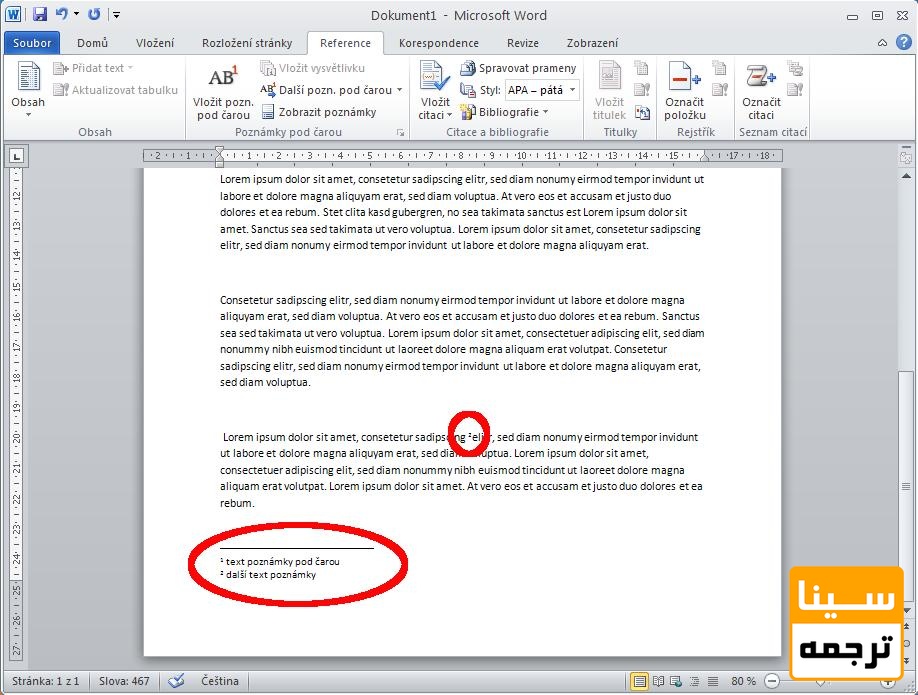The height and width of the screenshot is (695, 918).
Task: Open the Obsah table of contents dropdown
Action: (28, 91)
